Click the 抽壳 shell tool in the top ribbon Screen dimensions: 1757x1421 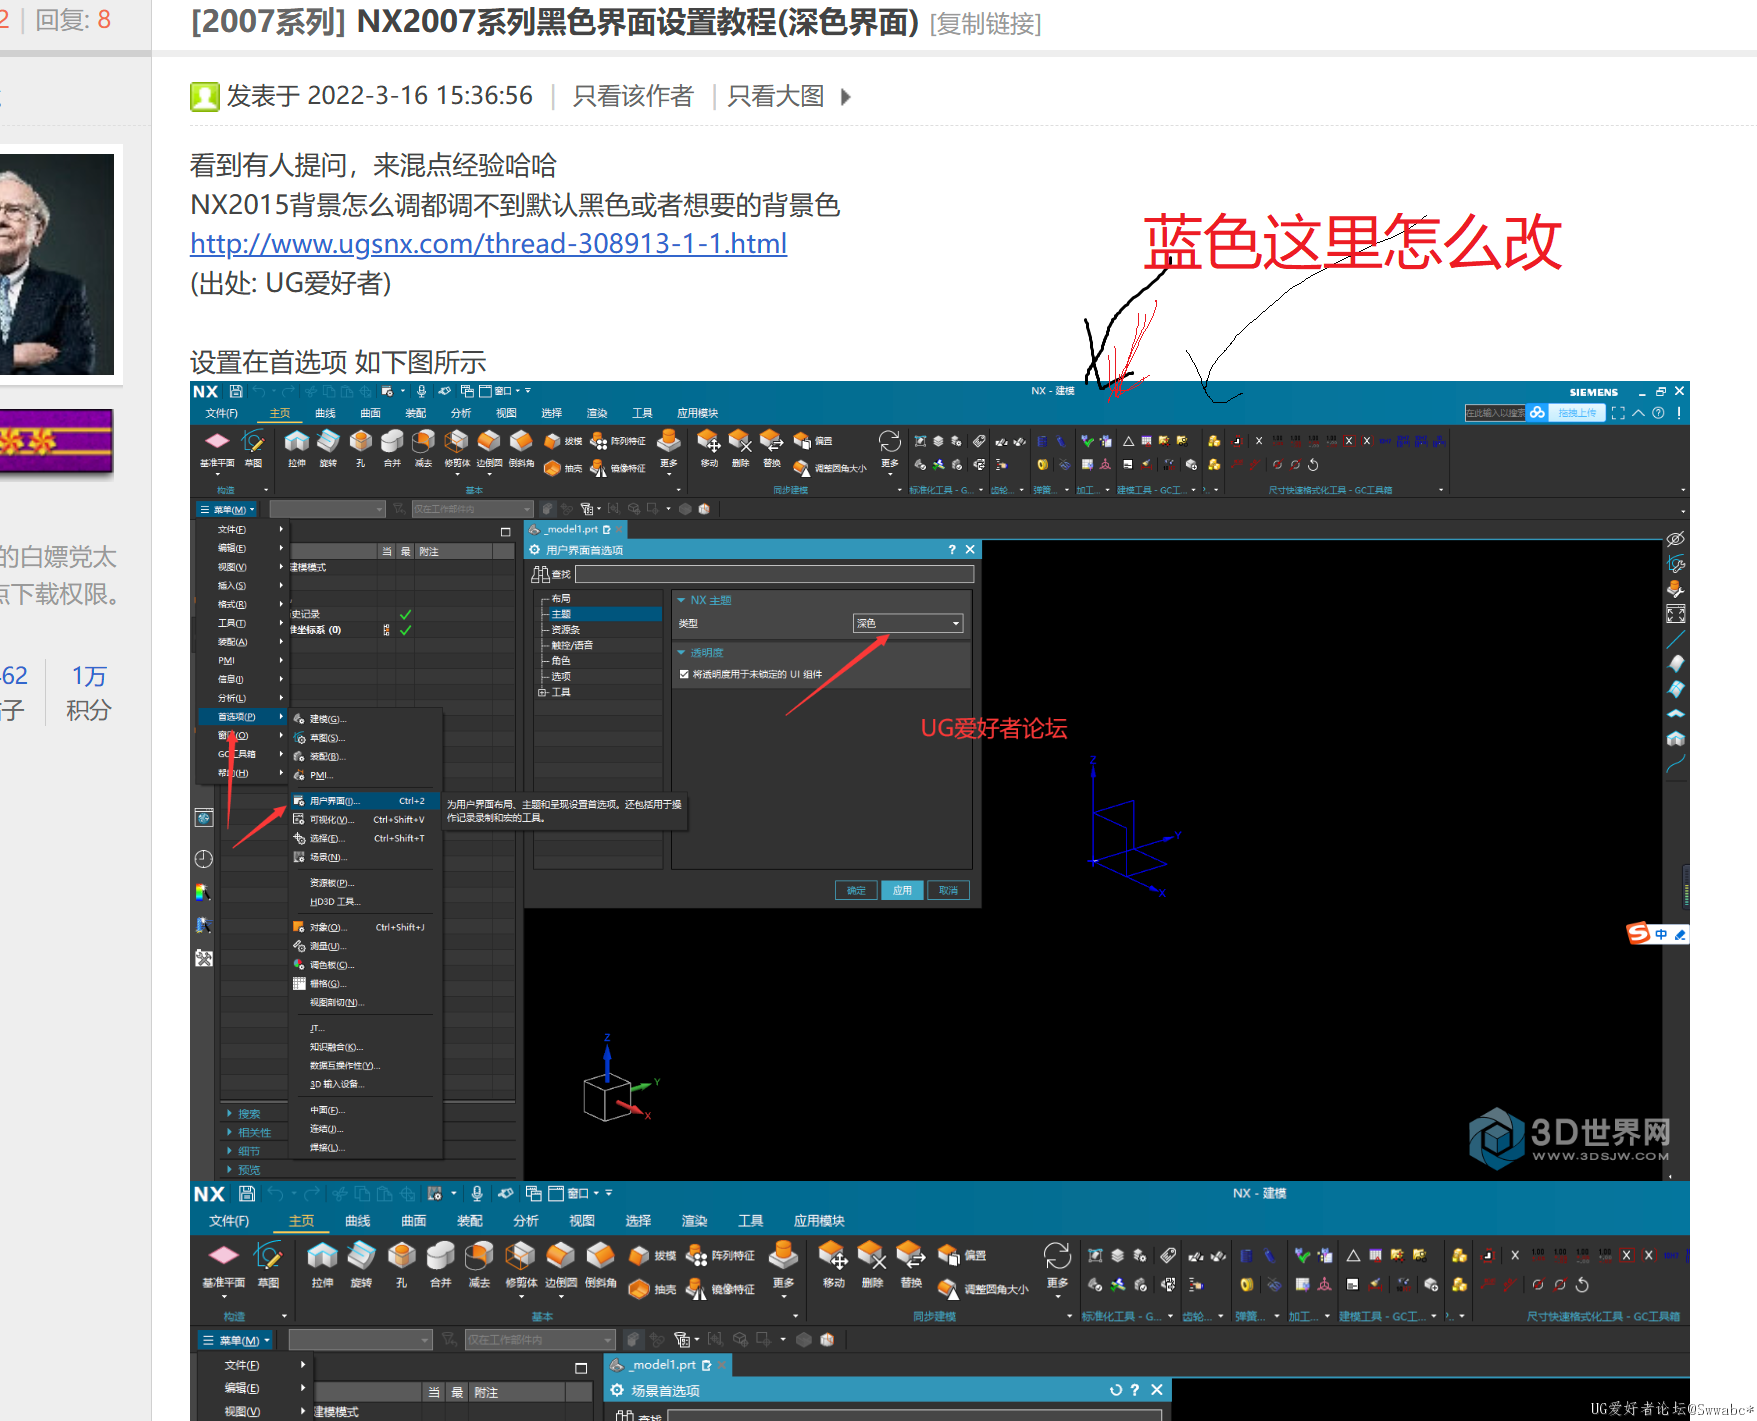[x=563, y=468]
